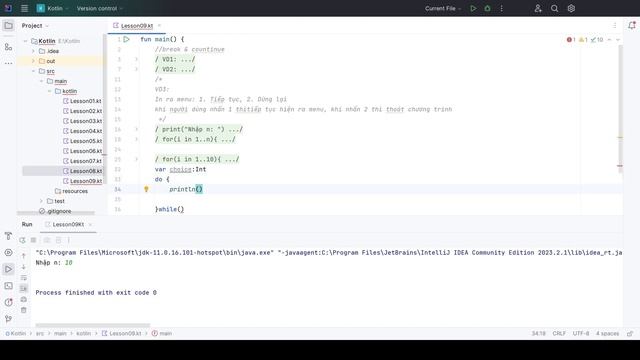Collapse the src folder
The height and width of the screenshot is (360, 640).
click(x=33, y=71)
